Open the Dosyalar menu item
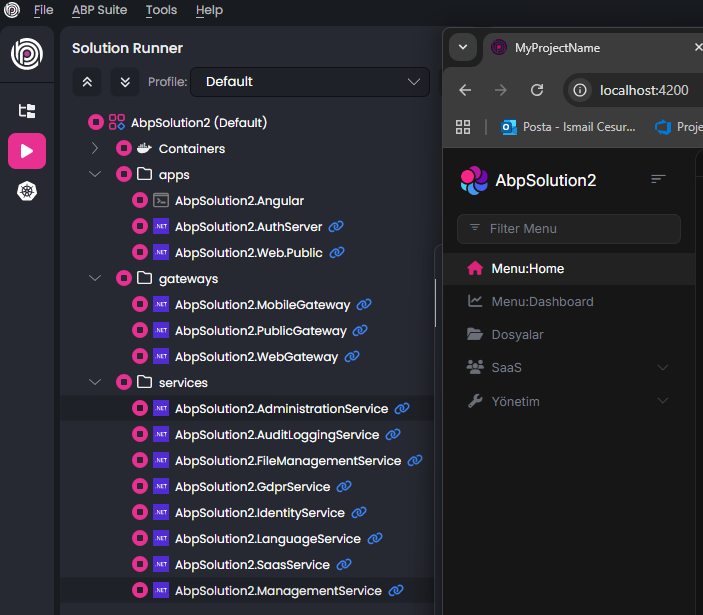703x615 pixels. 517,335
